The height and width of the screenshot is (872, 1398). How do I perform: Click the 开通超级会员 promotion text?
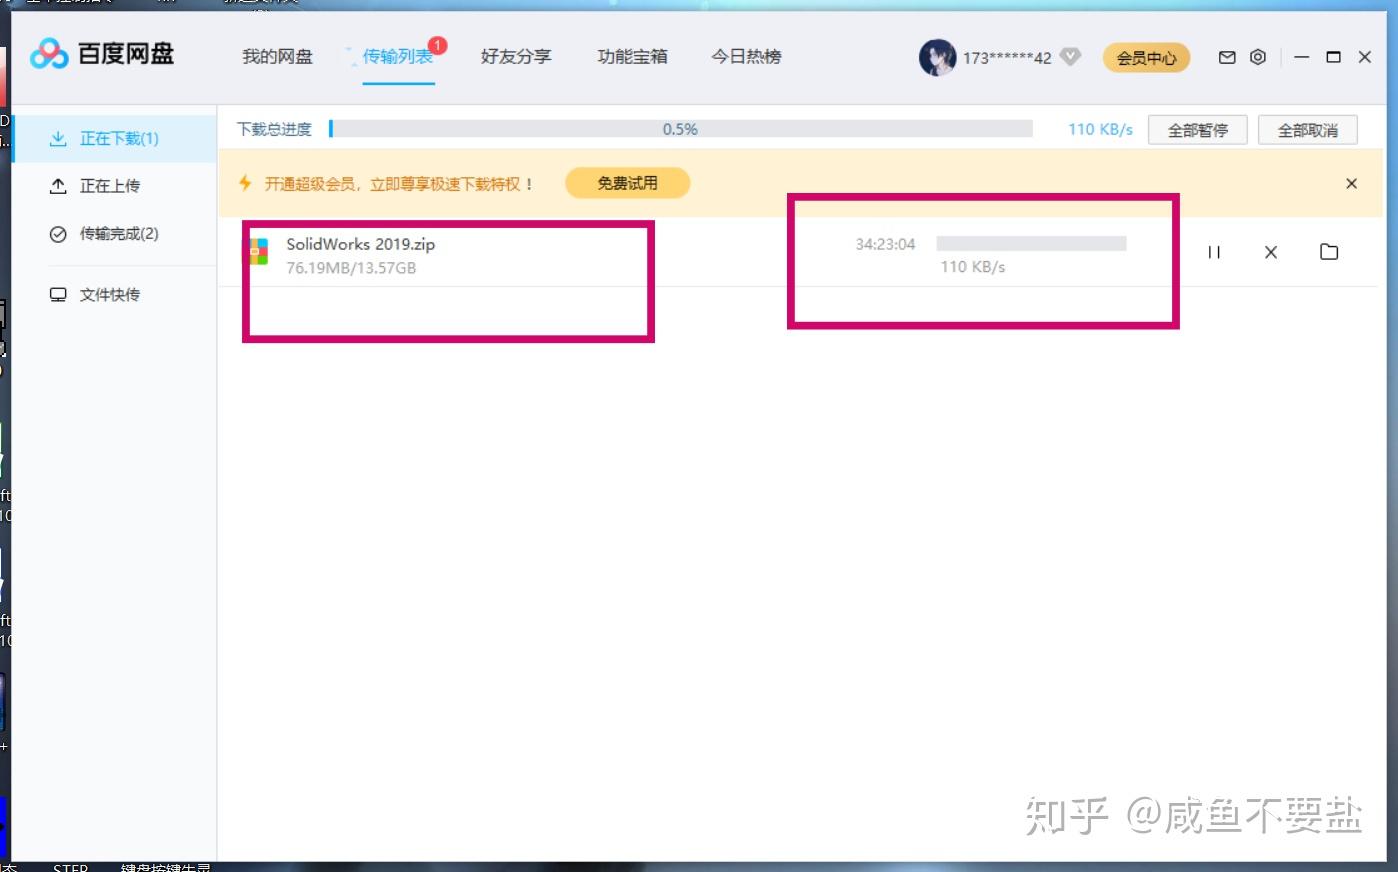398,184
